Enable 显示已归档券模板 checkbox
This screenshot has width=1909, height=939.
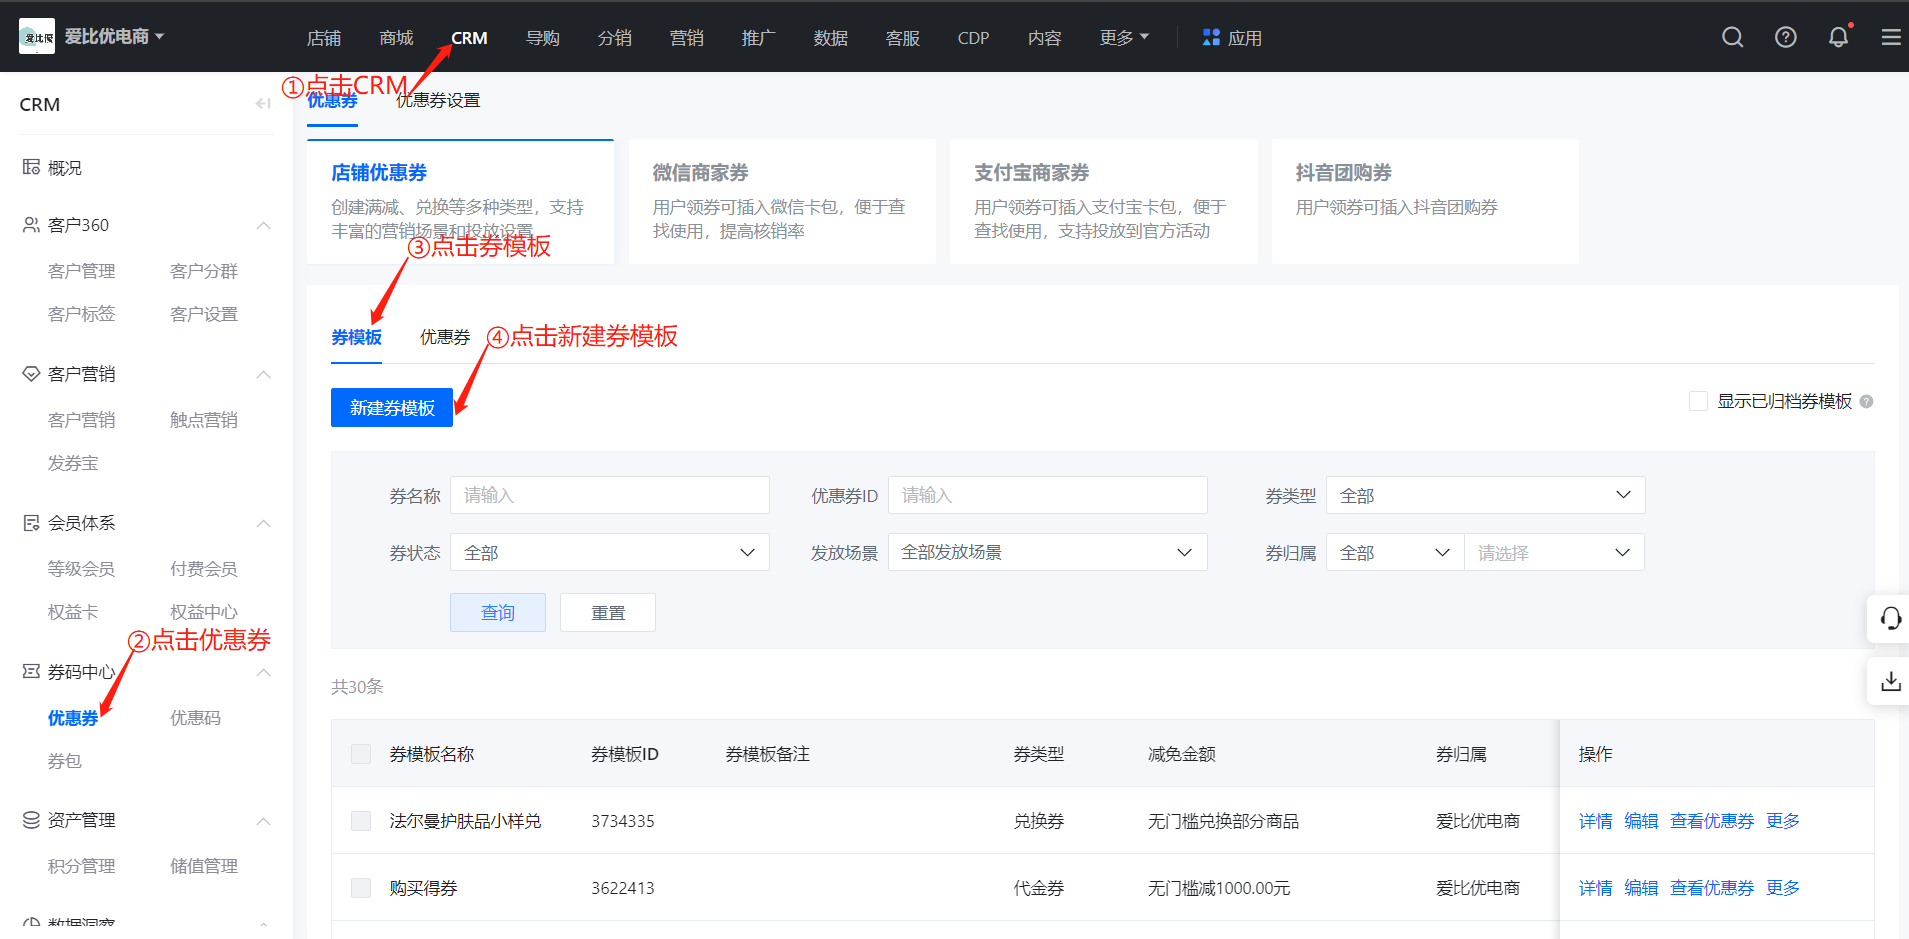pos(1698,401)
